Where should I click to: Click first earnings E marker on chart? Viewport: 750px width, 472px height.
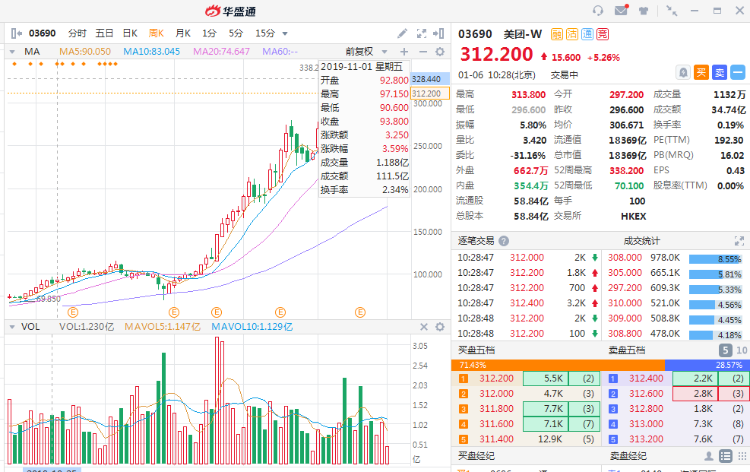pyautogui.click(x=73, y=312)
